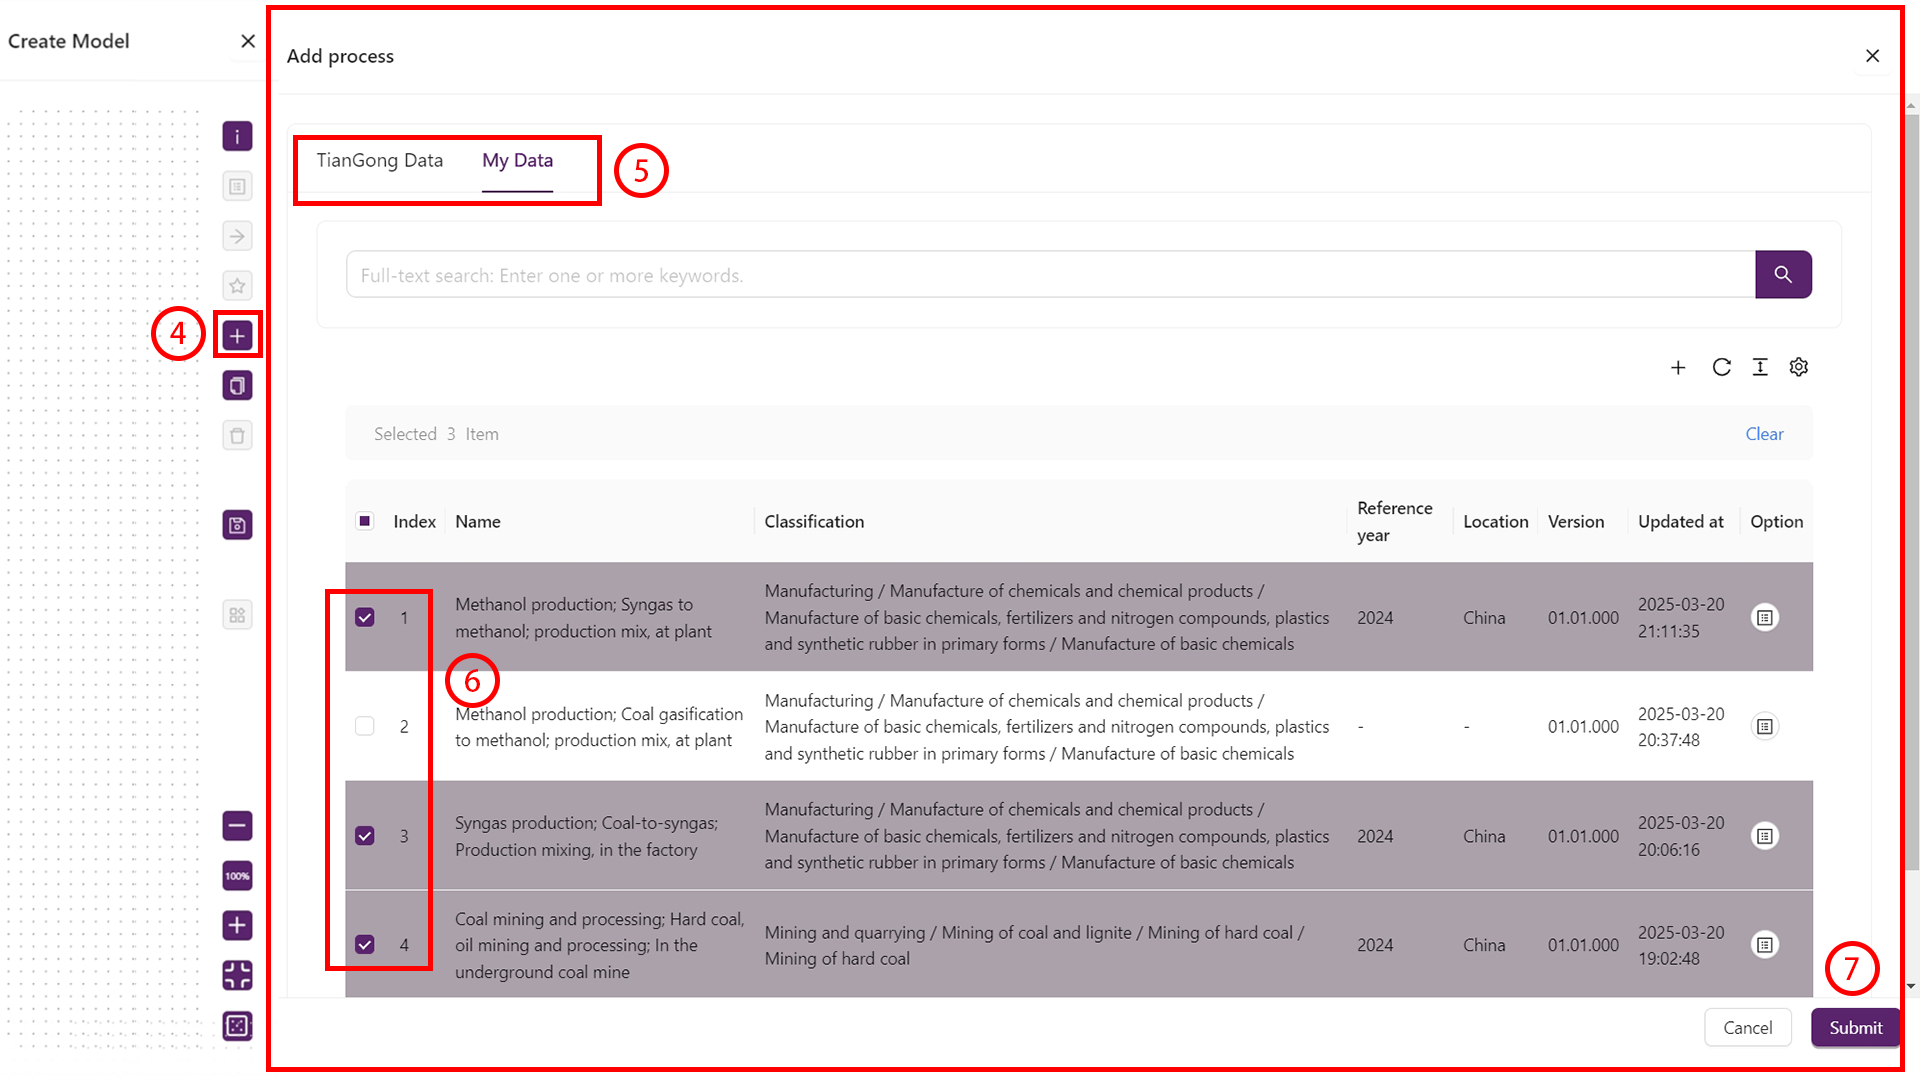Uncheck the Coal mining and processing row

coord(365,944)
